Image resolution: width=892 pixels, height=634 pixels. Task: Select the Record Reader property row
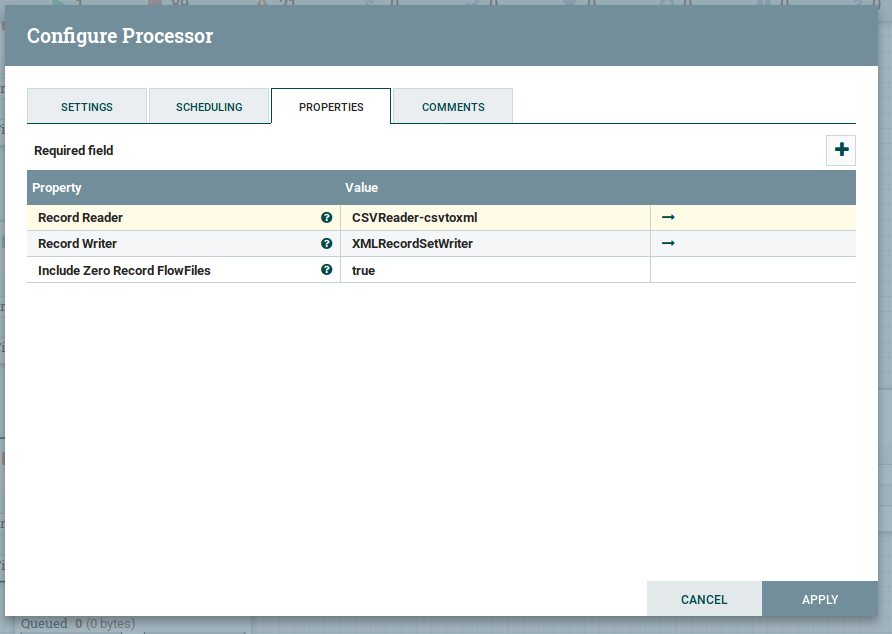click(80, 217)
